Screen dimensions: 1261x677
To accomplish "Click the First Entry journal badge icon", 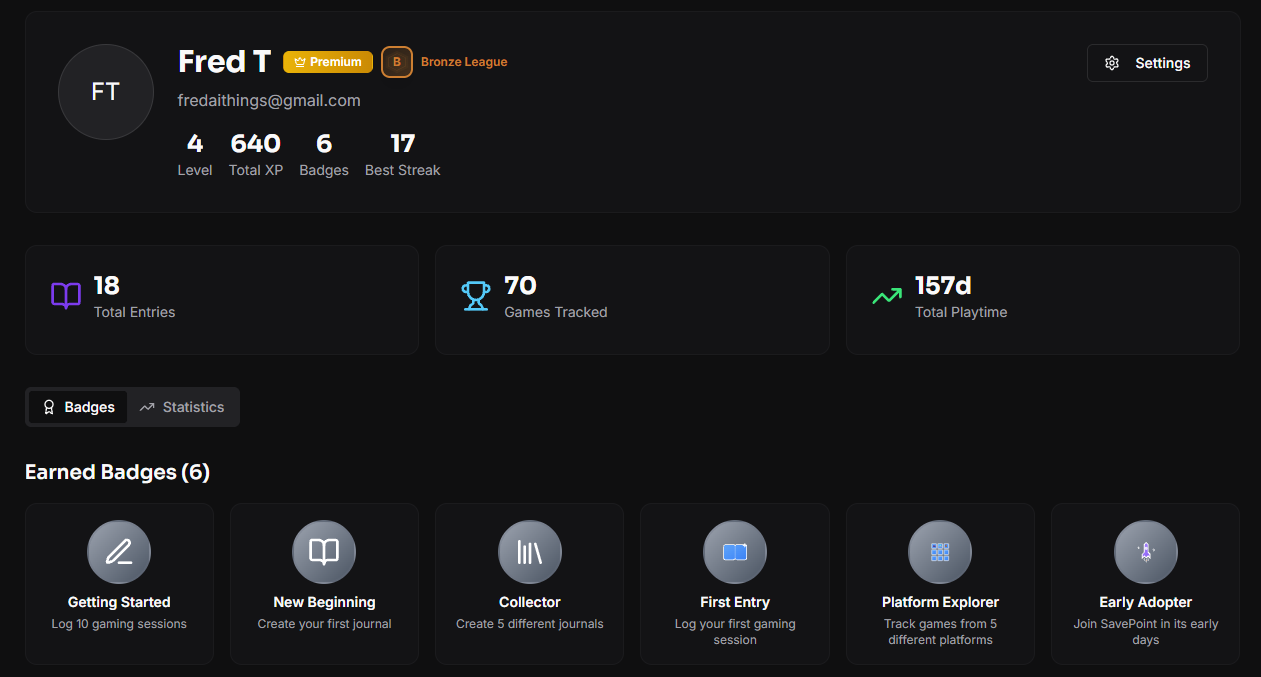I will [x=734, y=551].
